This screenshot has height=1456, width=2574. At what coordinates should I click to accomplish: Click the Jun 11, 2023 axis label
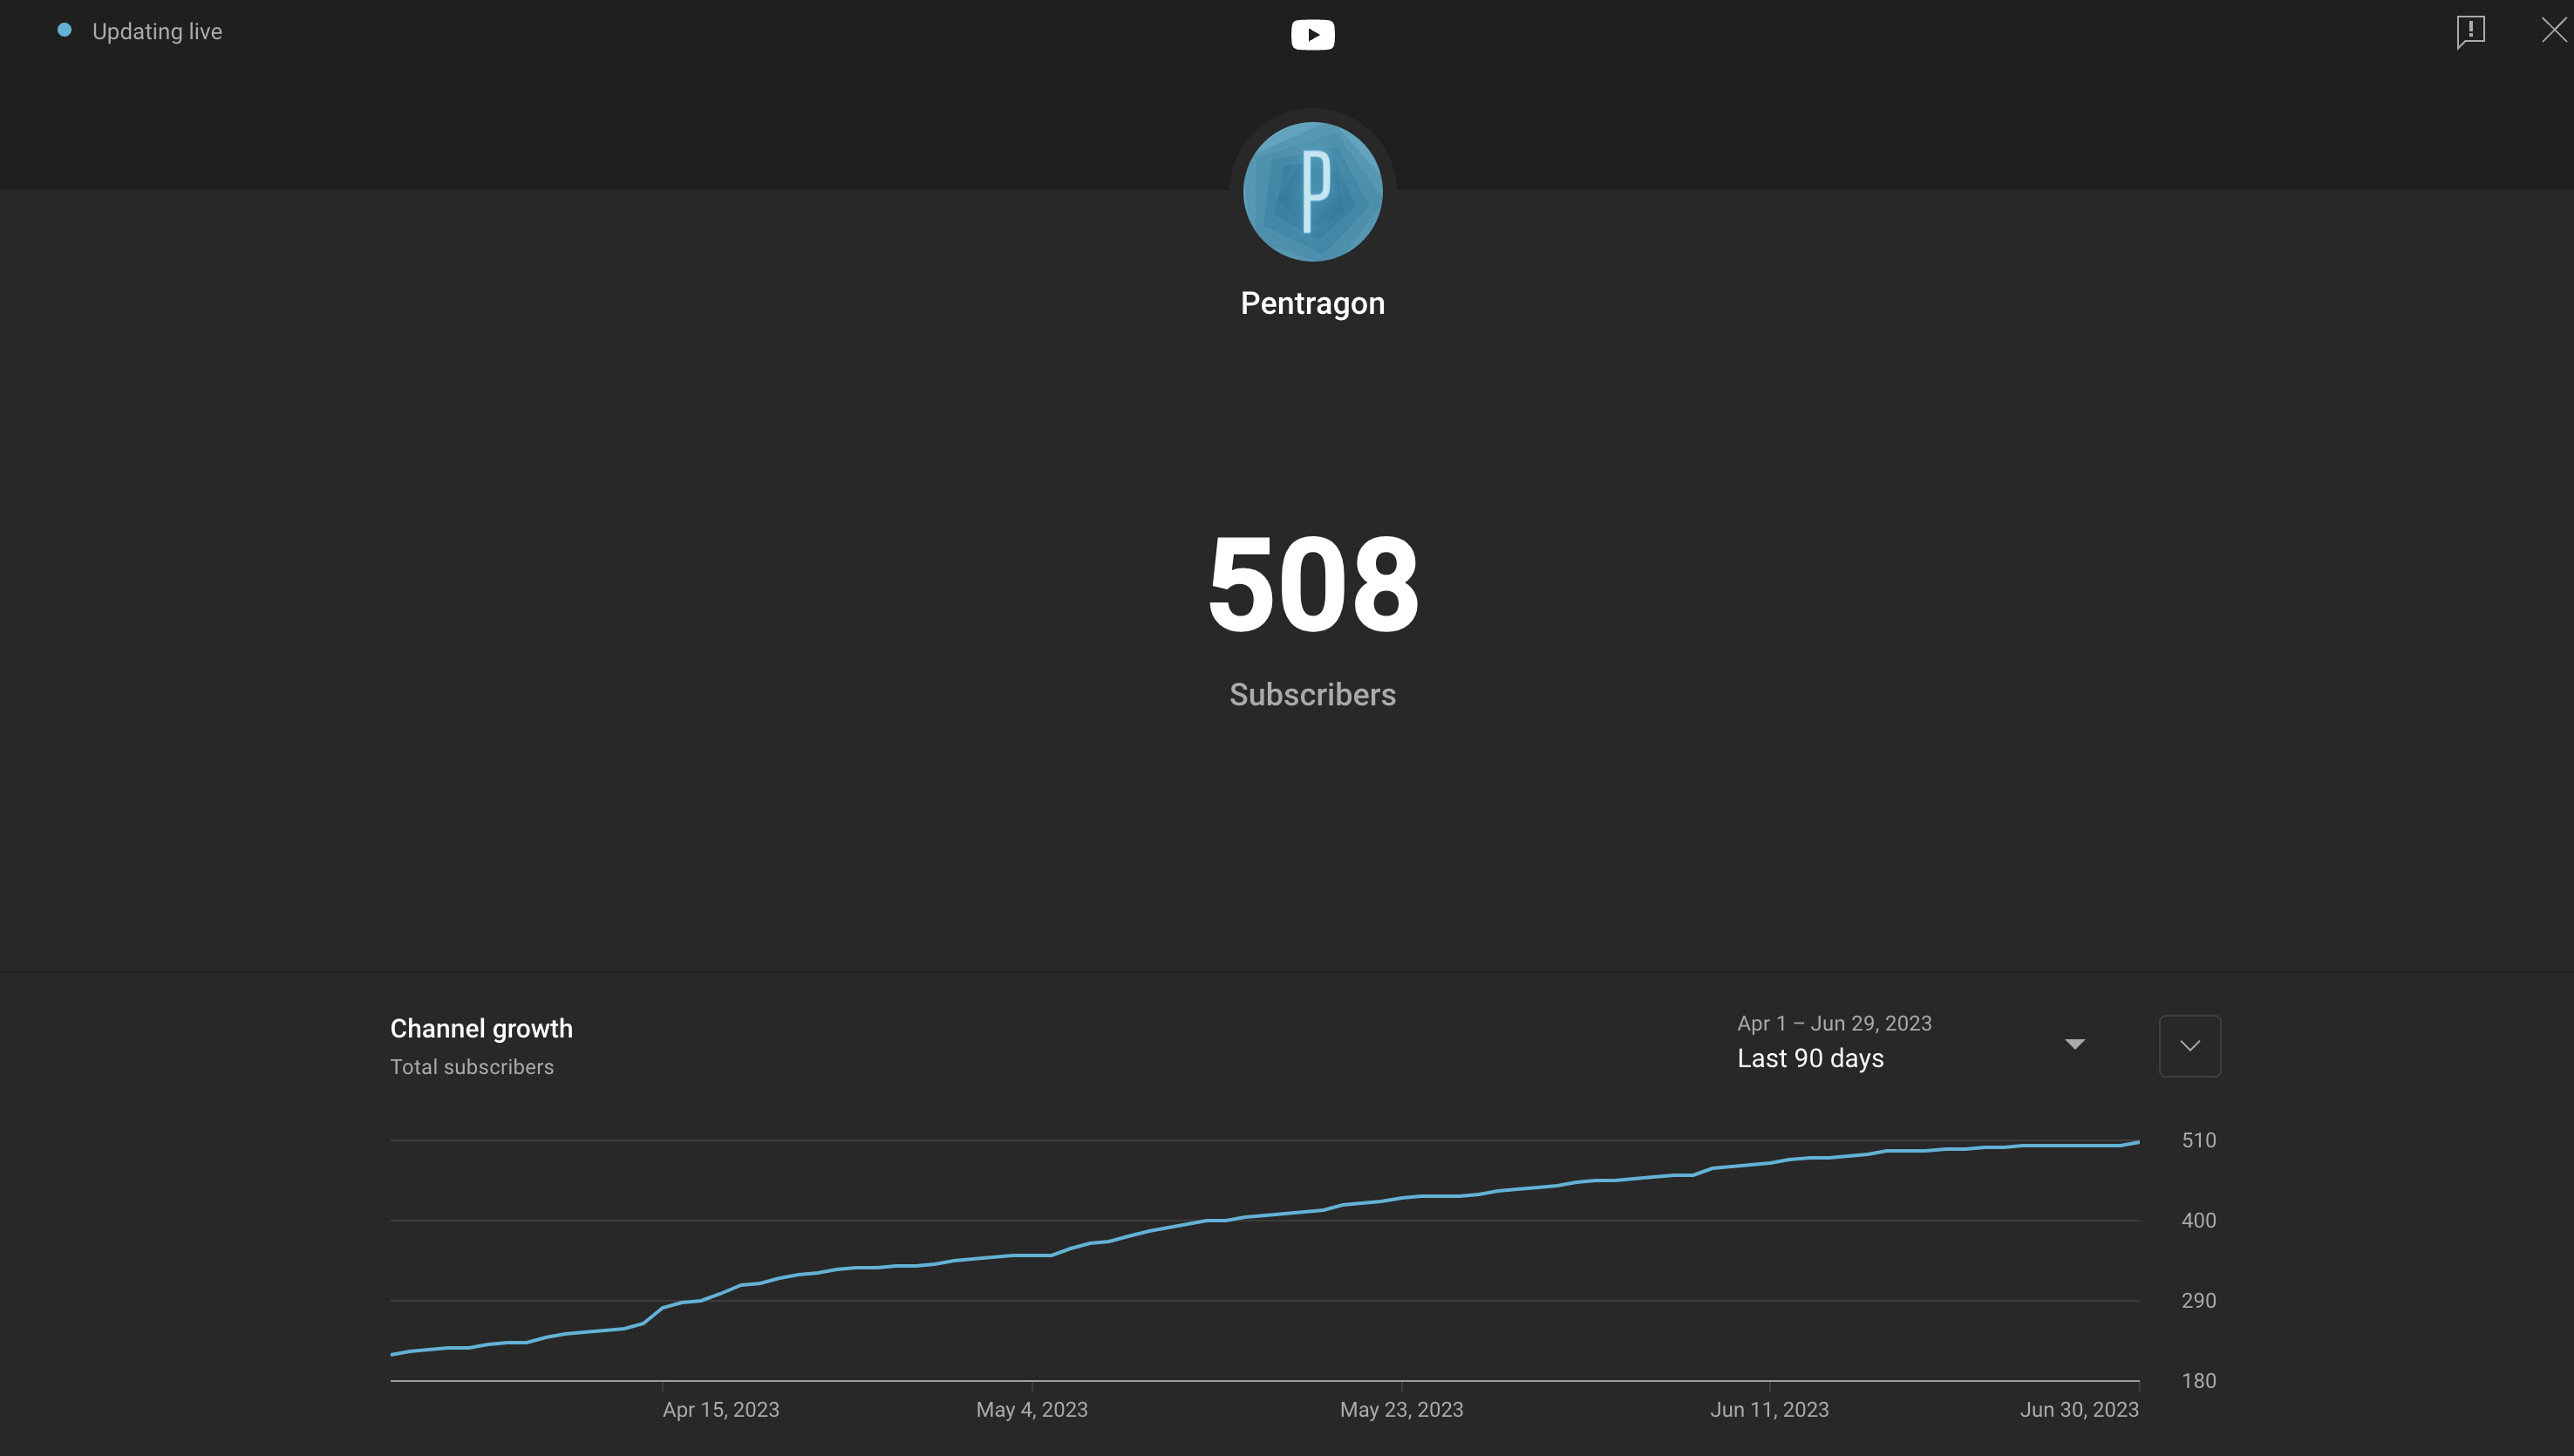[1769, 1409]
